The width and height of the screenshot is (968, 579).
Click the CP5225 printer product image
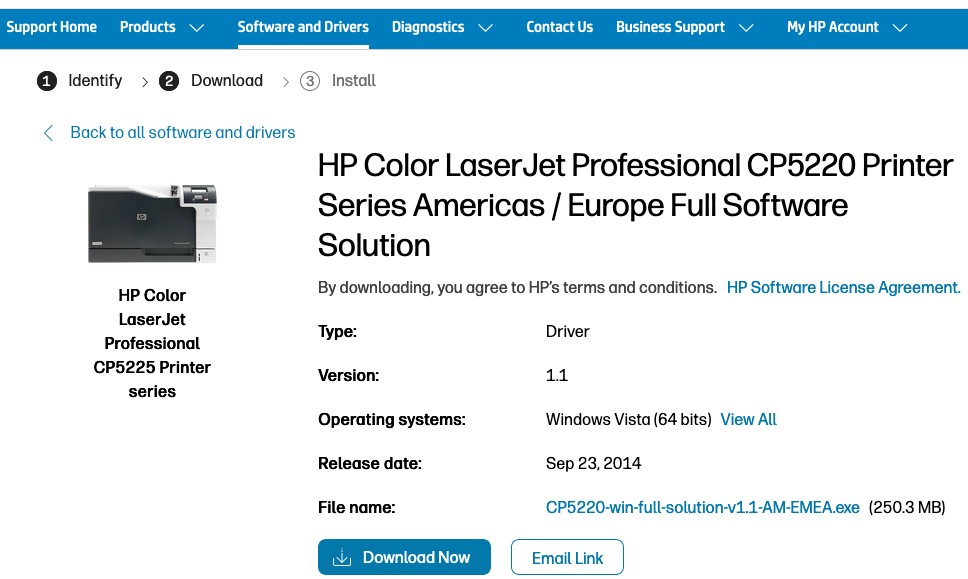[x=152, y=223]
